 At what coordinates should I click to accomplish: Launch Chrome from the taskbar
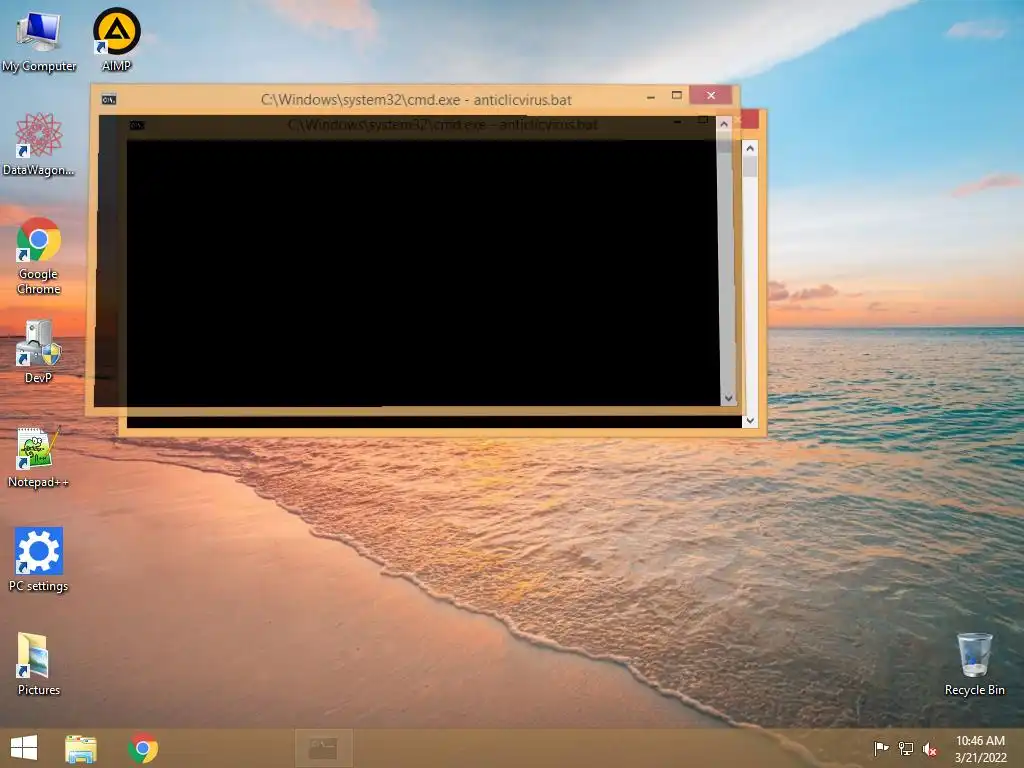(x=143, y=748)
